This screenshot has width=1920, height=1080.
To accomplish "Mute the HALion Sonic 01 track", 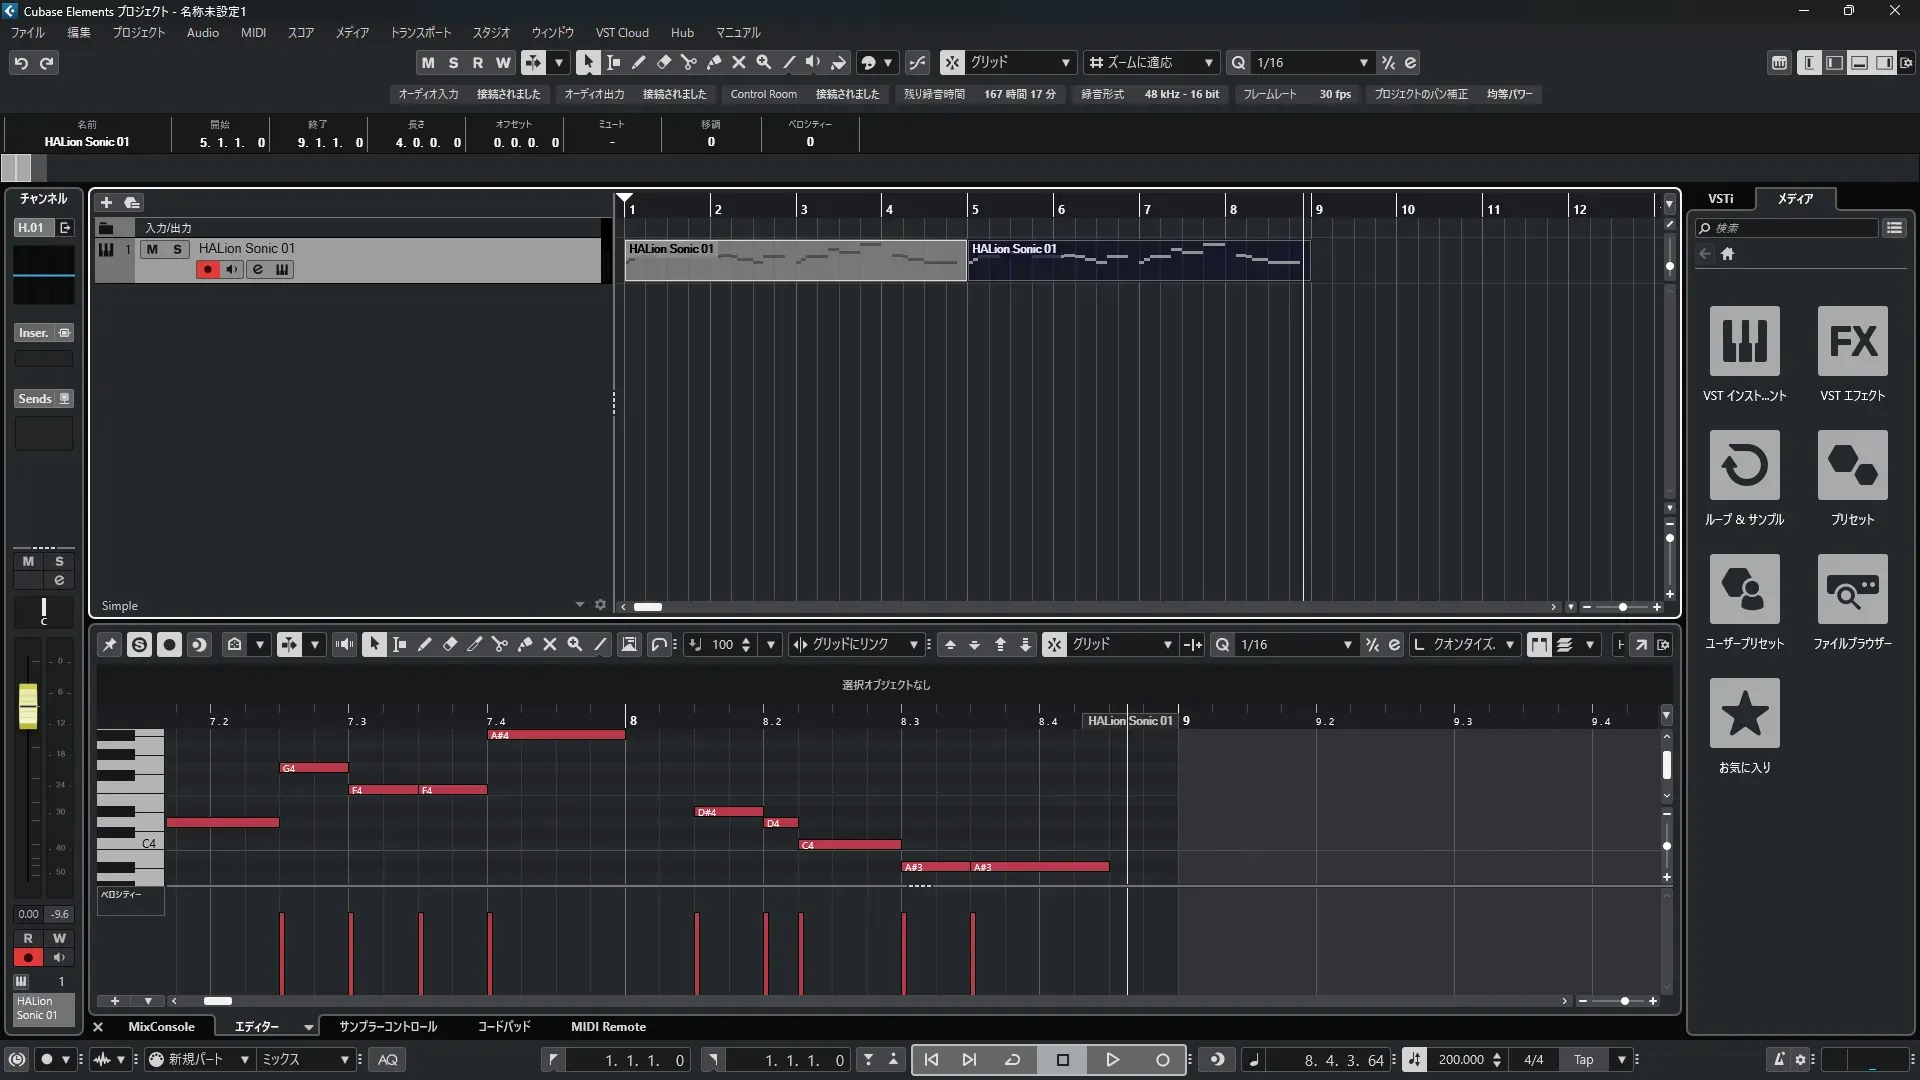I will pos(152,249).
